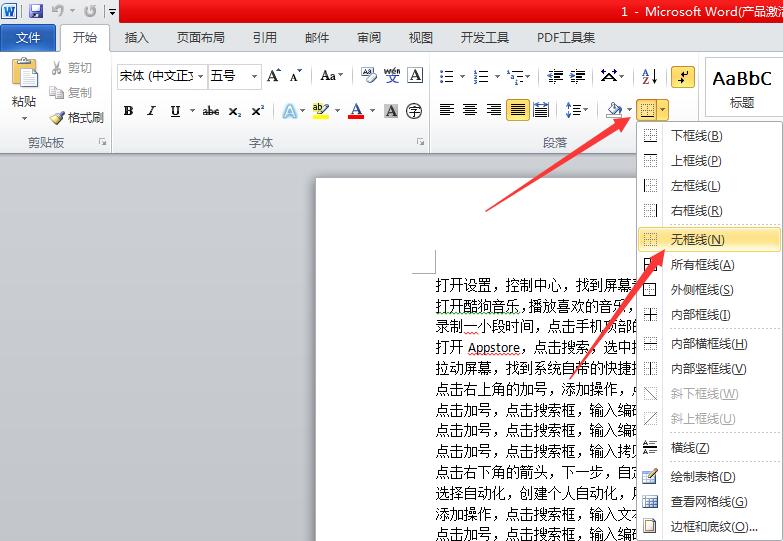
Task: Toggle Superscript formatting
Action: (258, 111)
